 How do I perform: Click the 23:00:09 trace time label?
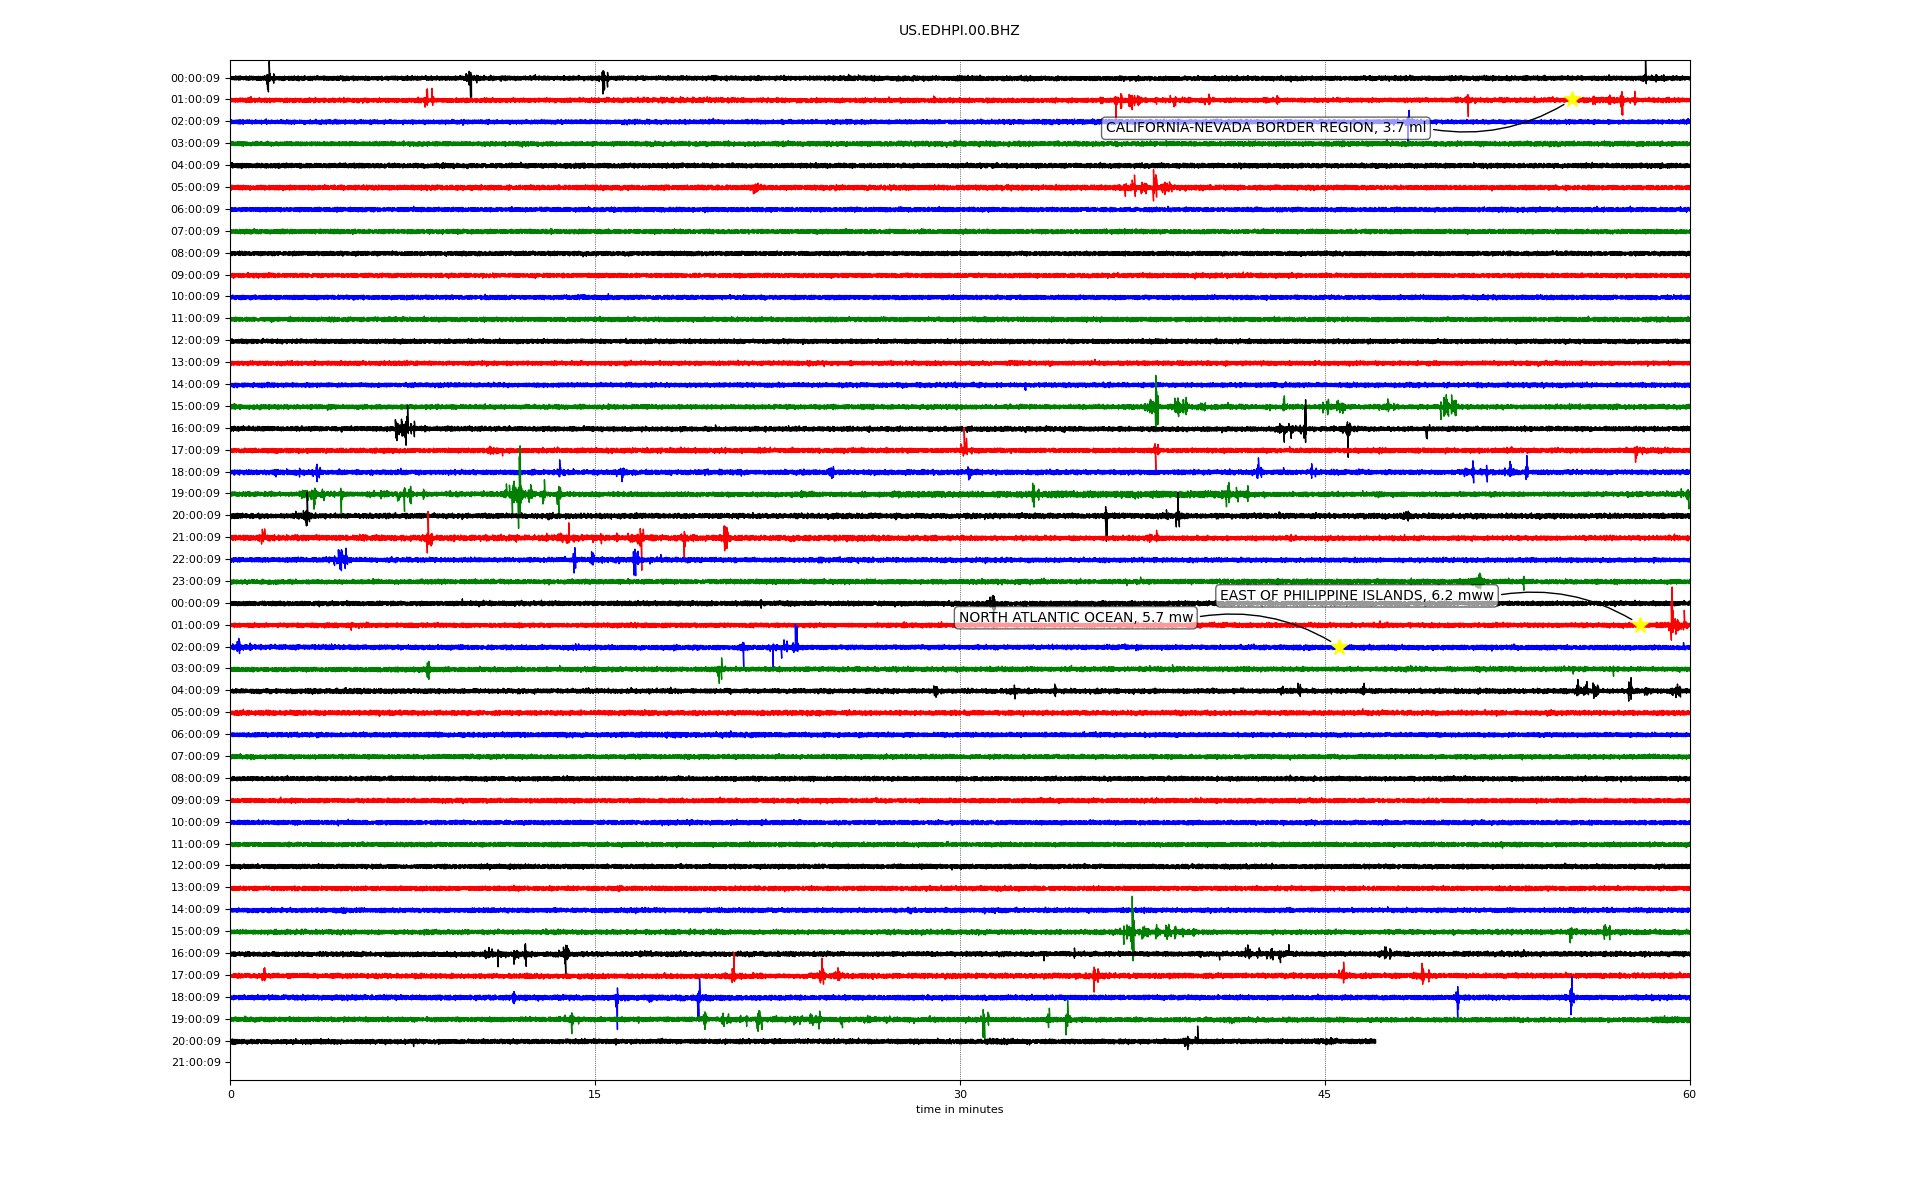(x=195, y=582)
